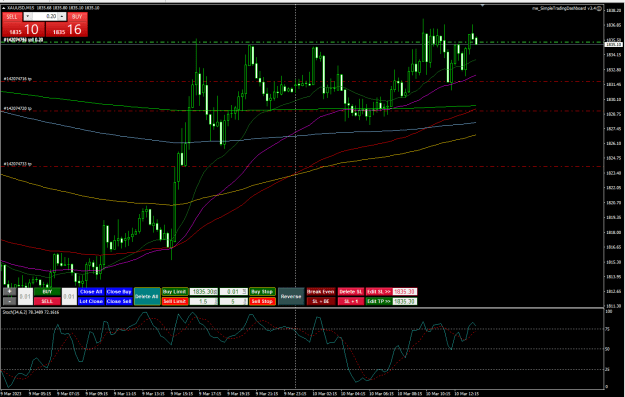The width and height of the screenshot is (625, 397).
Task: Click the 9 Mar 2023 time-axis label
Action: coord(12,393)
